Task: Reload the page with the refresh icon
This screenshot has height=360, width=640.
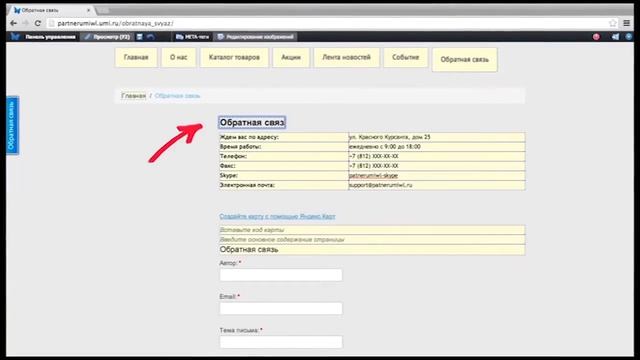Action: pos(38,23)
